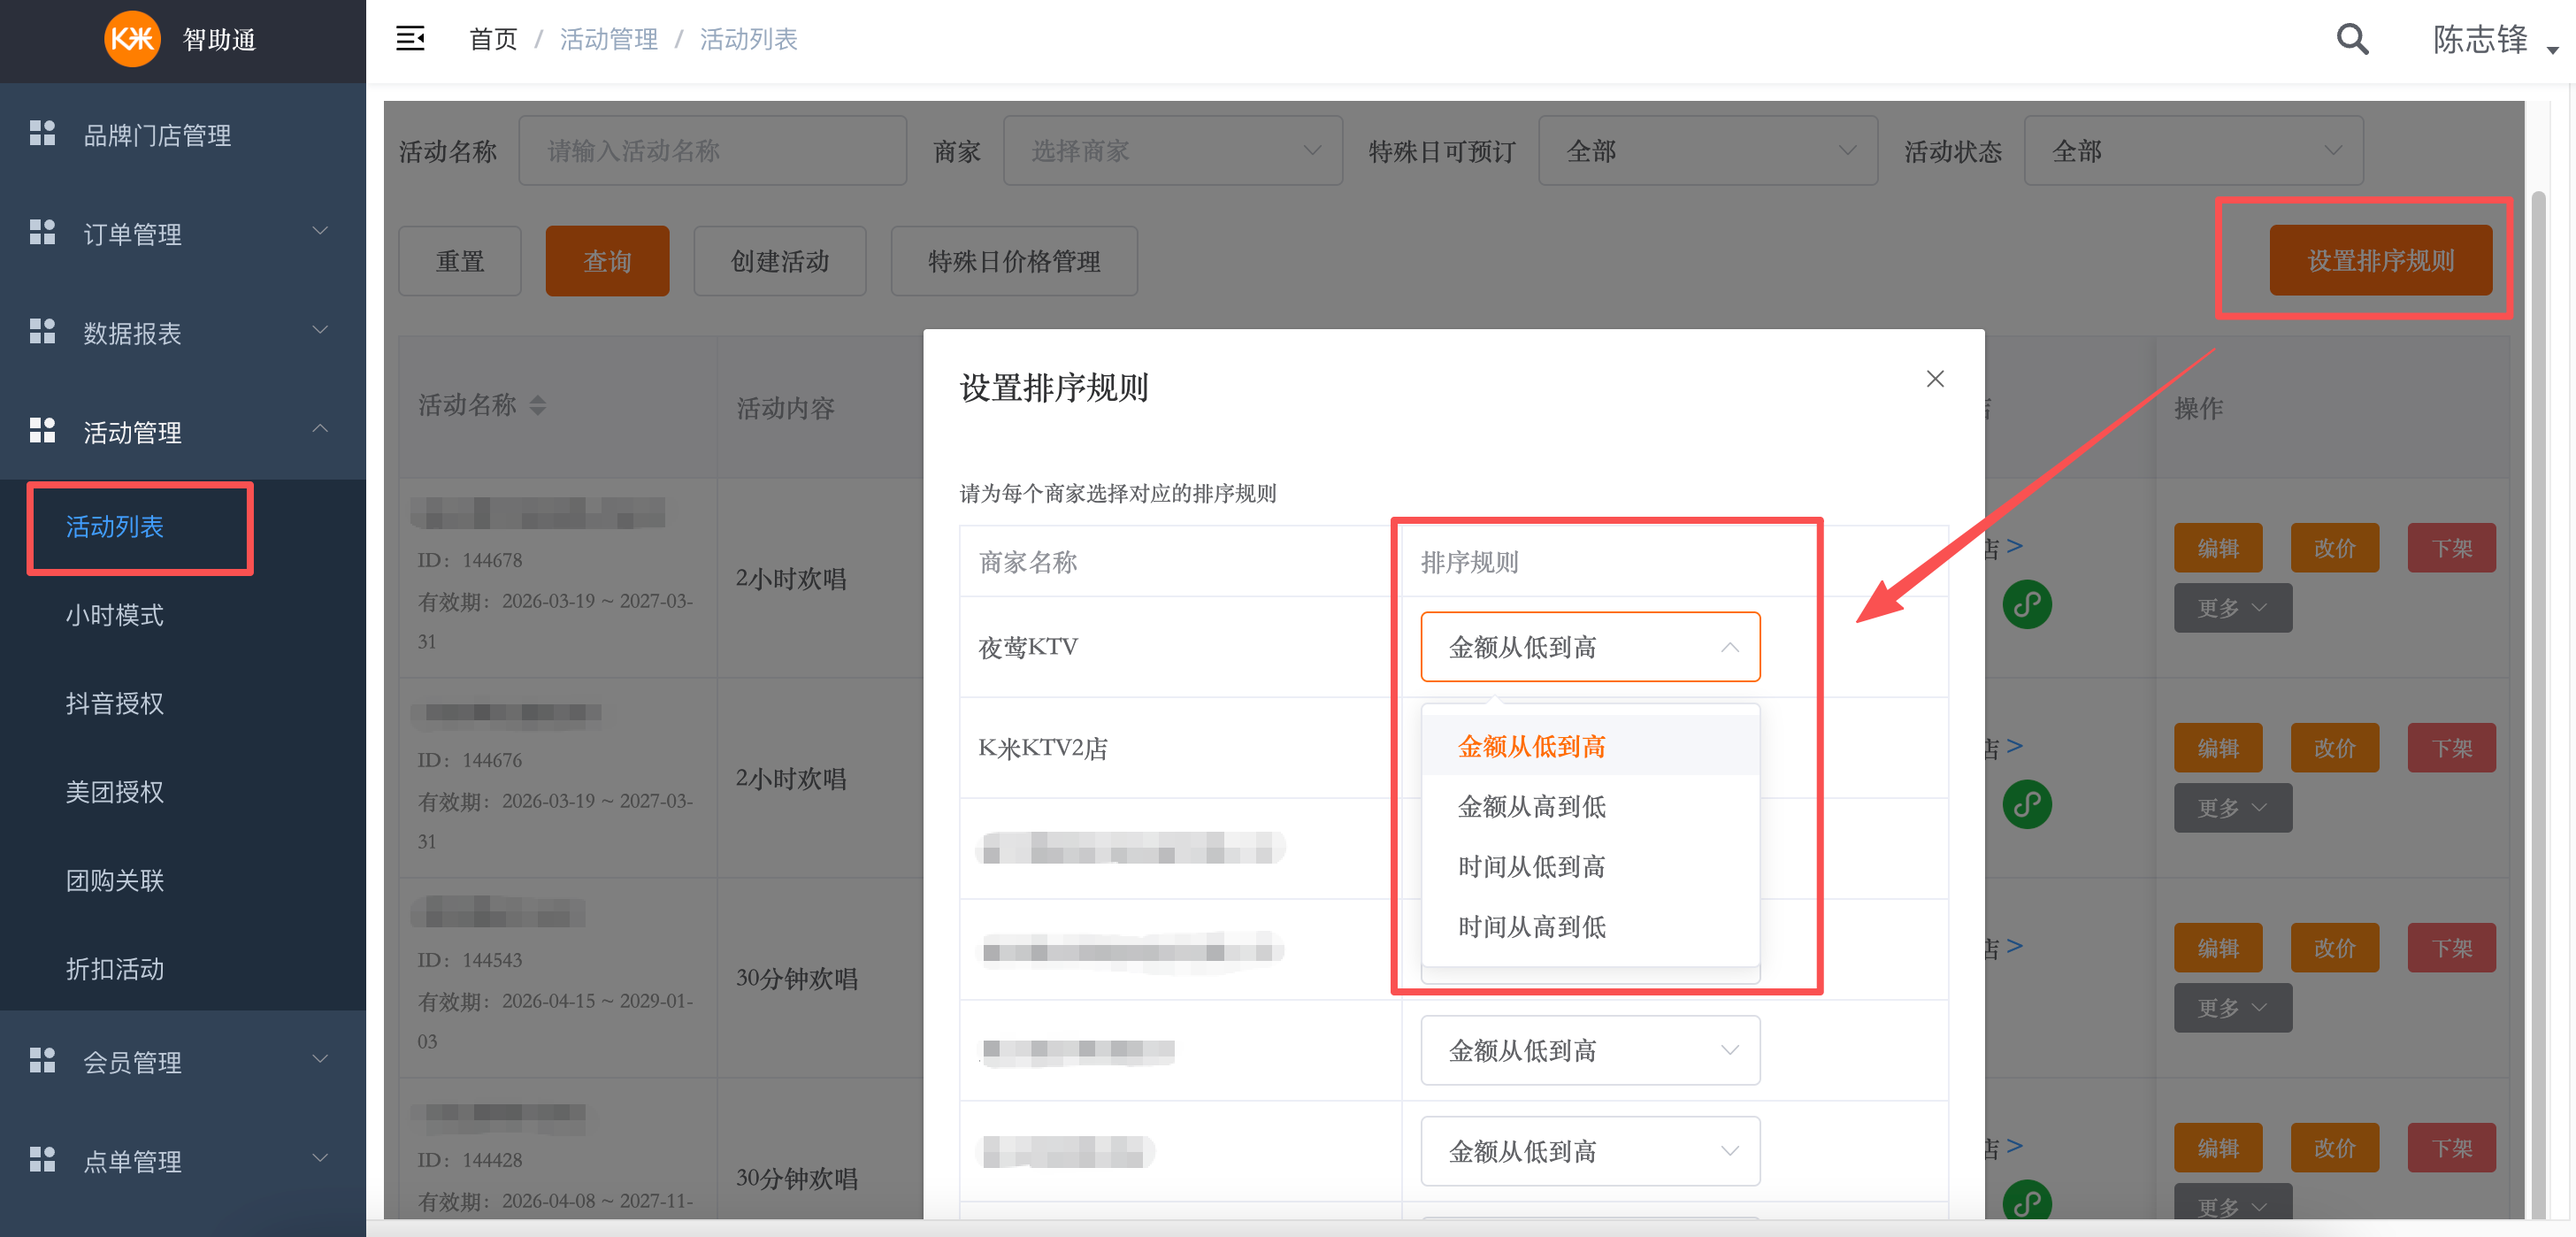Click 改价 for ID 144678 row
2576x1237 pixels.
coord(2334,548)
